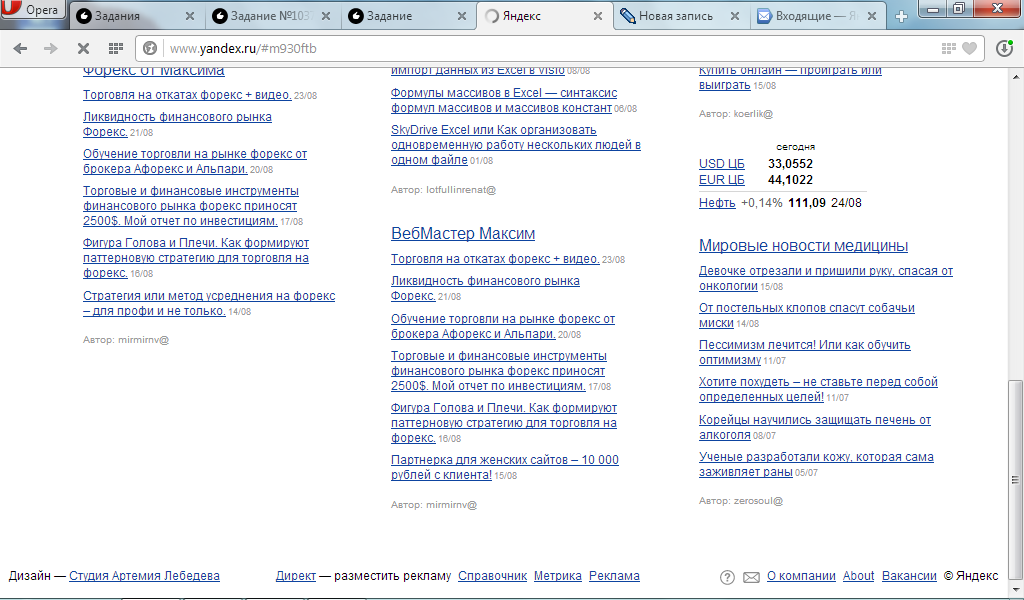
Task: Open Speed Dial grid
Action: (116, 48)
